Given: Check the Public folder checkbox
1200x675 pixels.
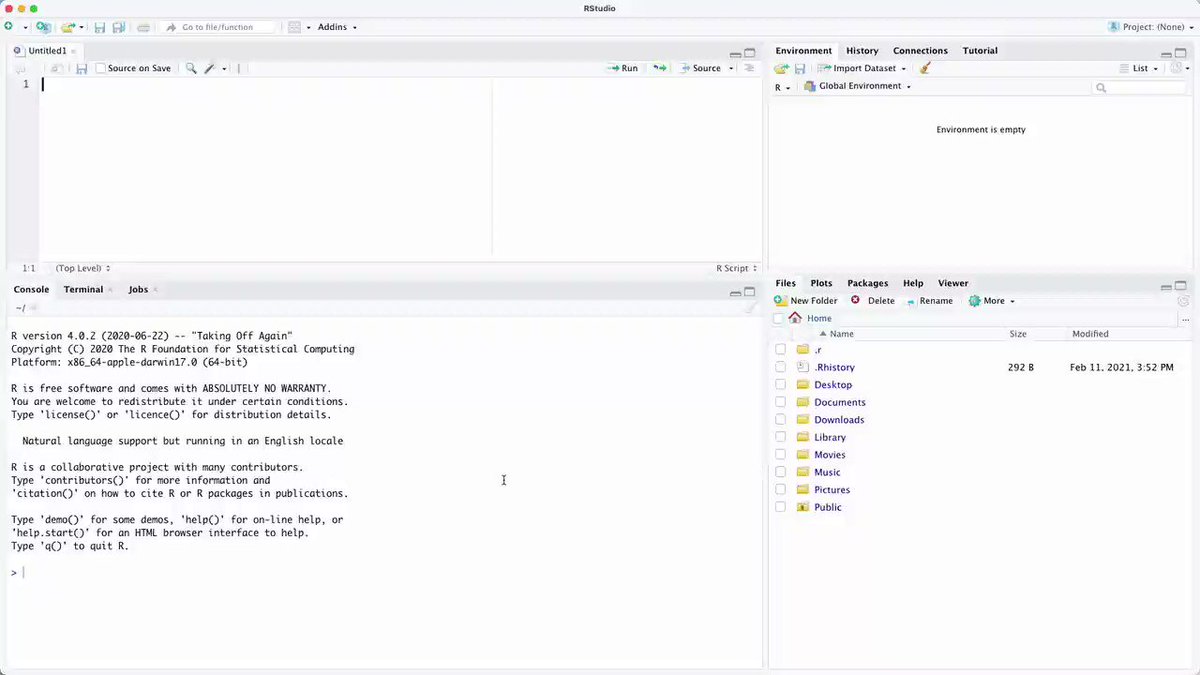Looking at the screenshot, I should 781,507.
